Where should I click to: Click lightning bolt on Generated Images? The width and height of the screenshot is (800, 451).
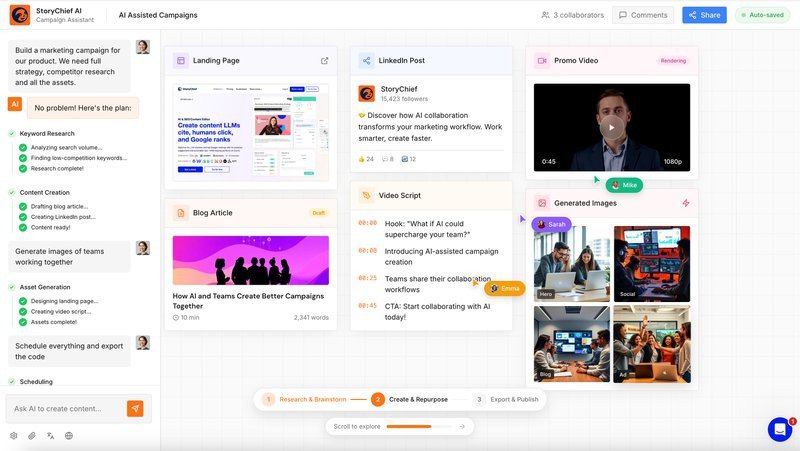tap(686, 203)
